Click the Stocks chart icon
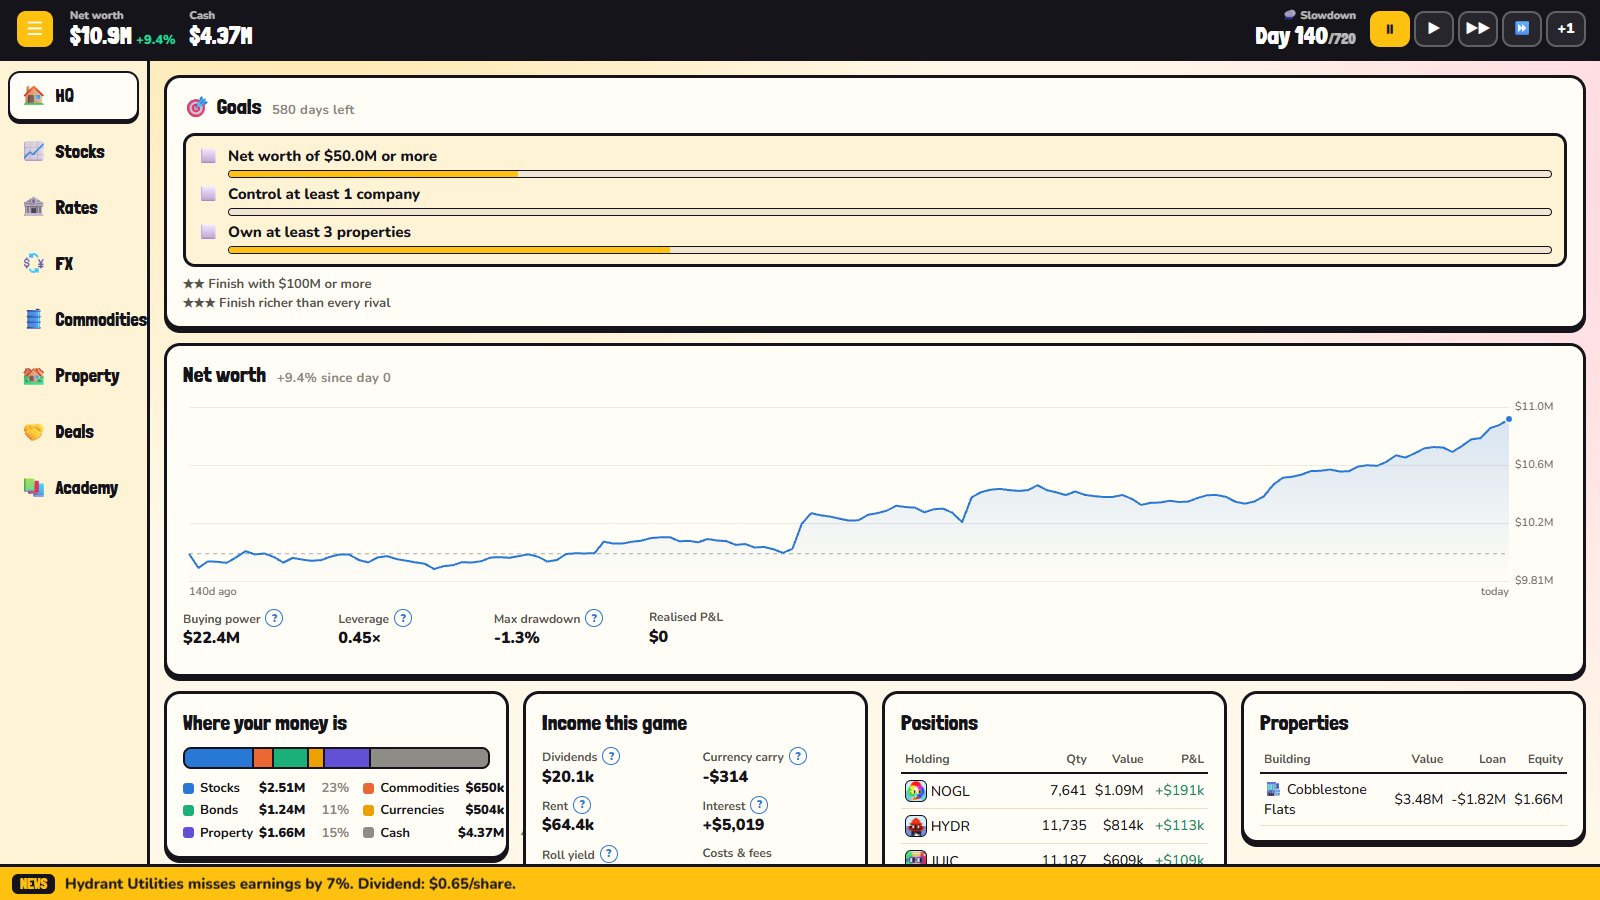Image resolution: width=1600 pixels, height=900 pixels. click(x=34, y=151)
